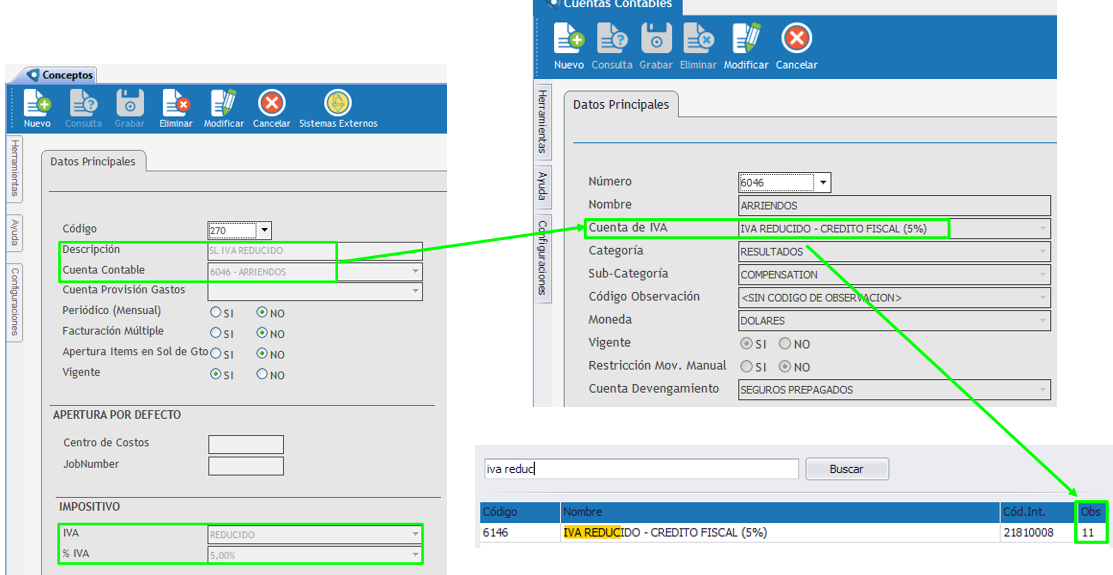Open Ayuda side tab in Conceptos
This screenshot has width=1113, height=575.
[15, 233]
